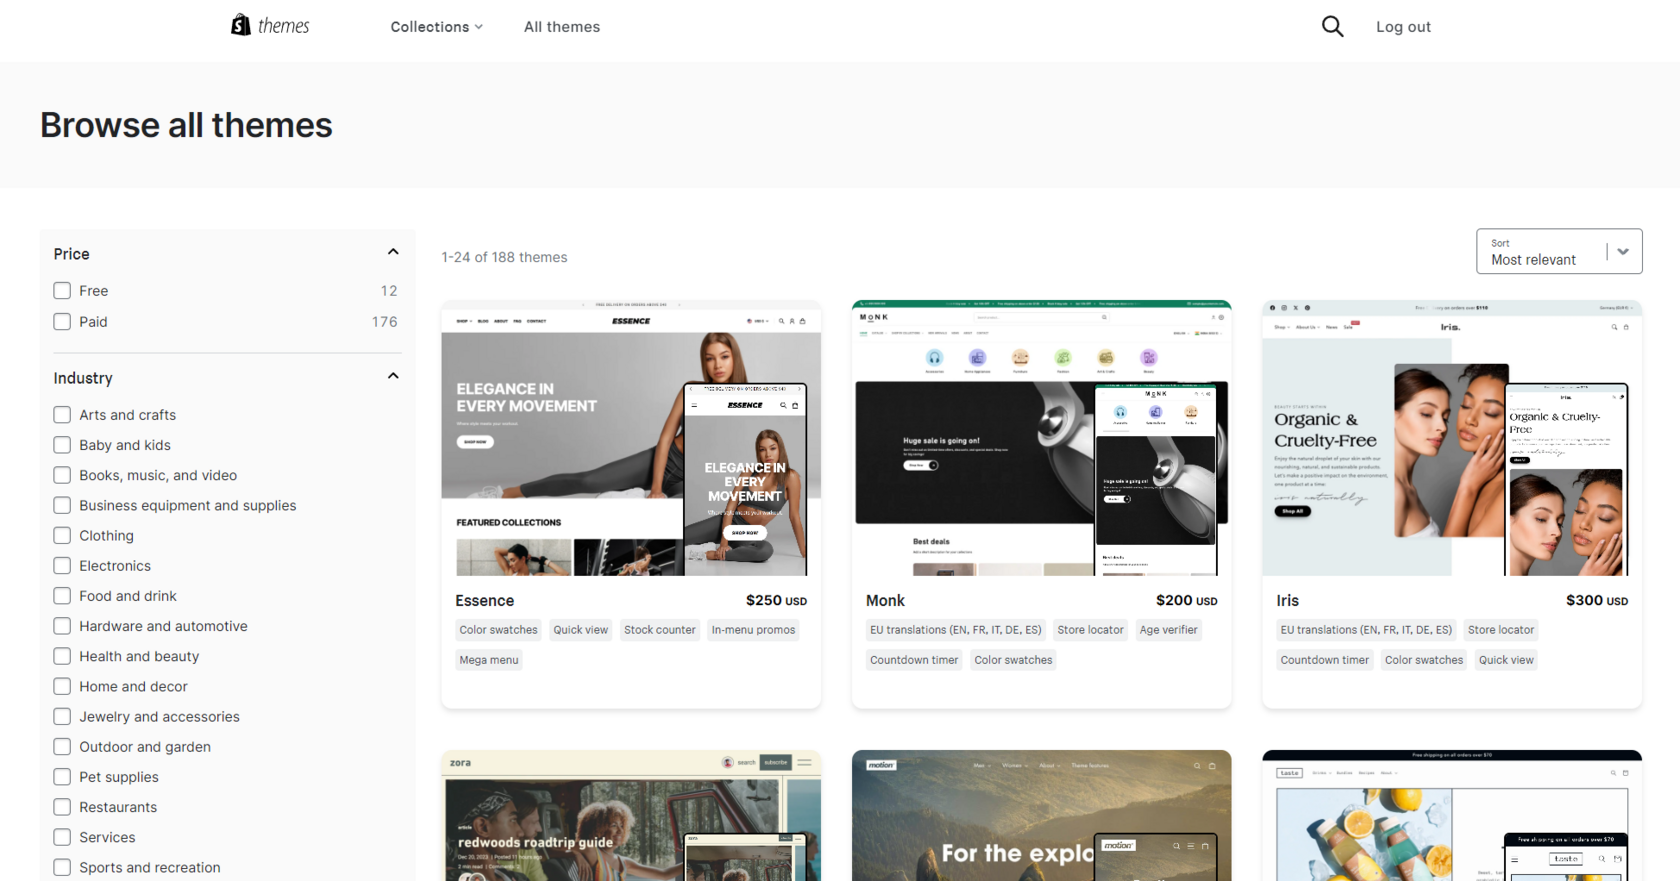Check the Paid price filter
The image size is (1680, 881).
pyautogui.click(x=62, y=322)
